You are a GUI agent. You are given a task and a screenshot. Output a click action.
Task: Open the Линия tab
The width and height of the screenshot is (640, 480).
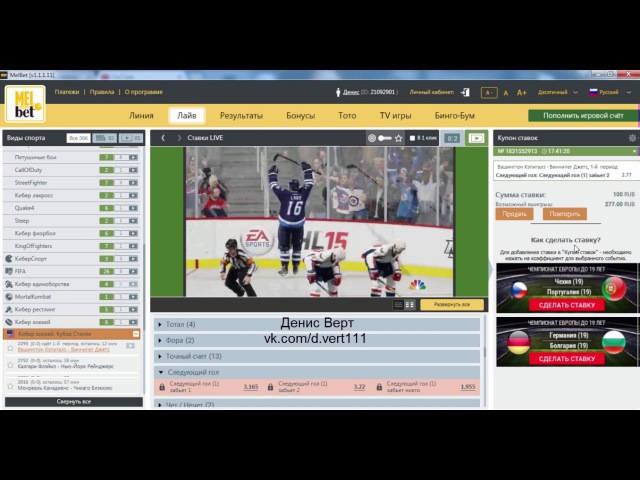141,116
